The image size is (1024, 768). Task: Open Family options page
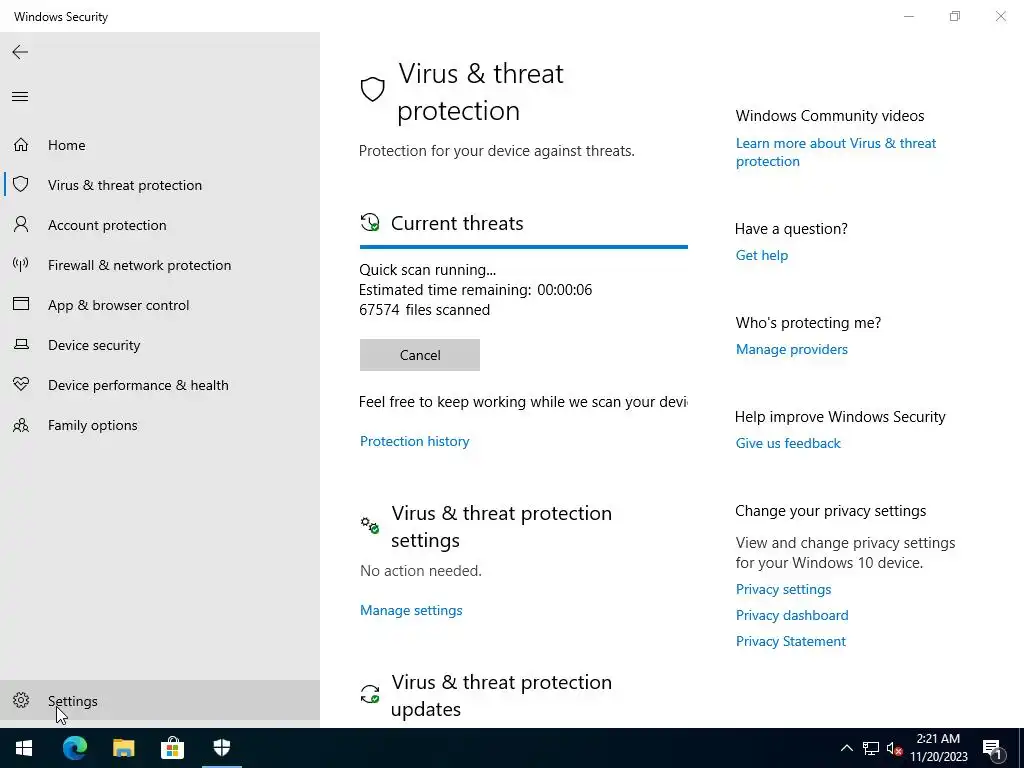(x=160, y=425)
